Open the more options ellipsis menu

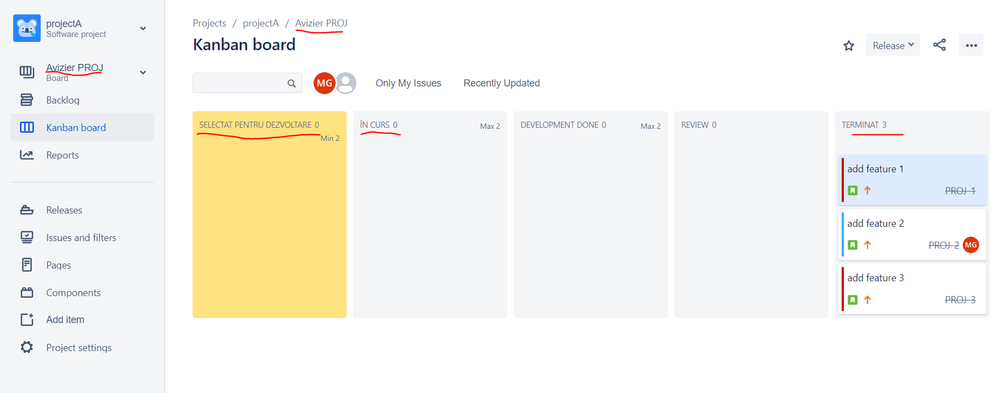[971, 45]
